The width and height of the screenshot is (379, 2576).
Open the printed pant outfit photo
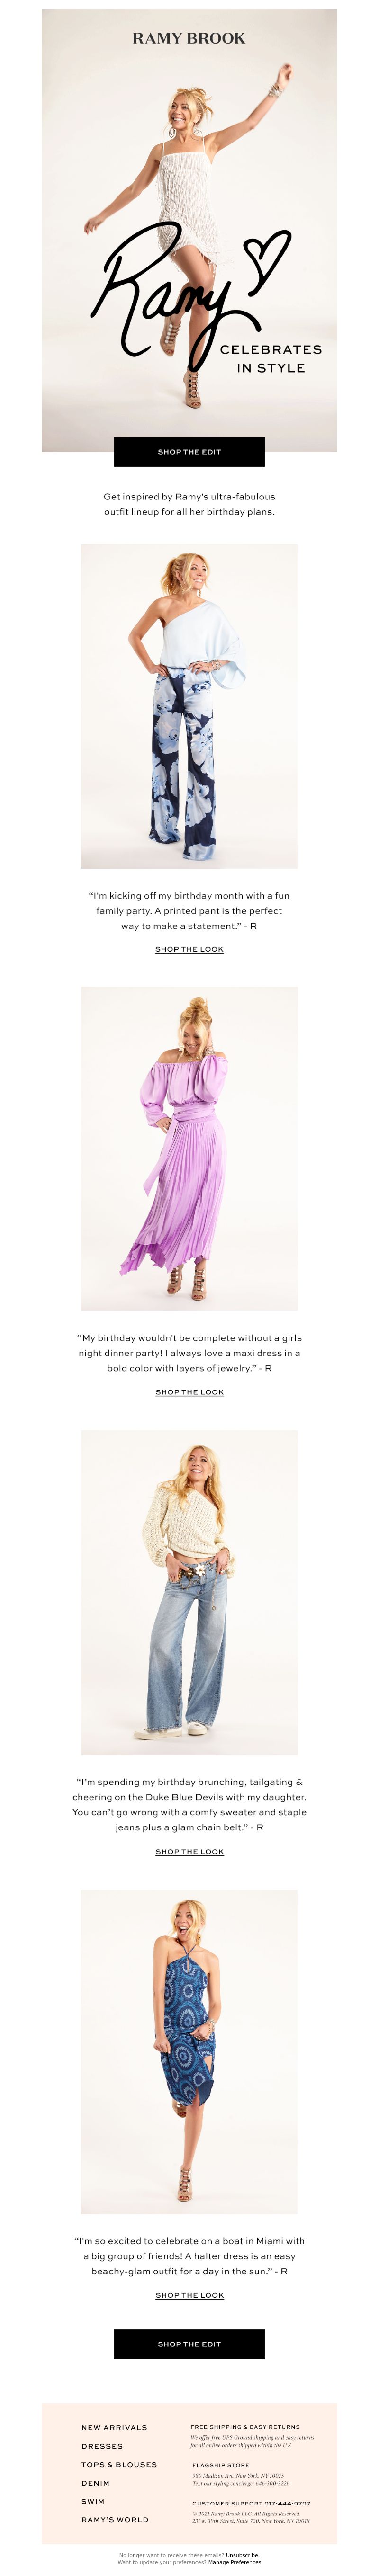(189, 706)
